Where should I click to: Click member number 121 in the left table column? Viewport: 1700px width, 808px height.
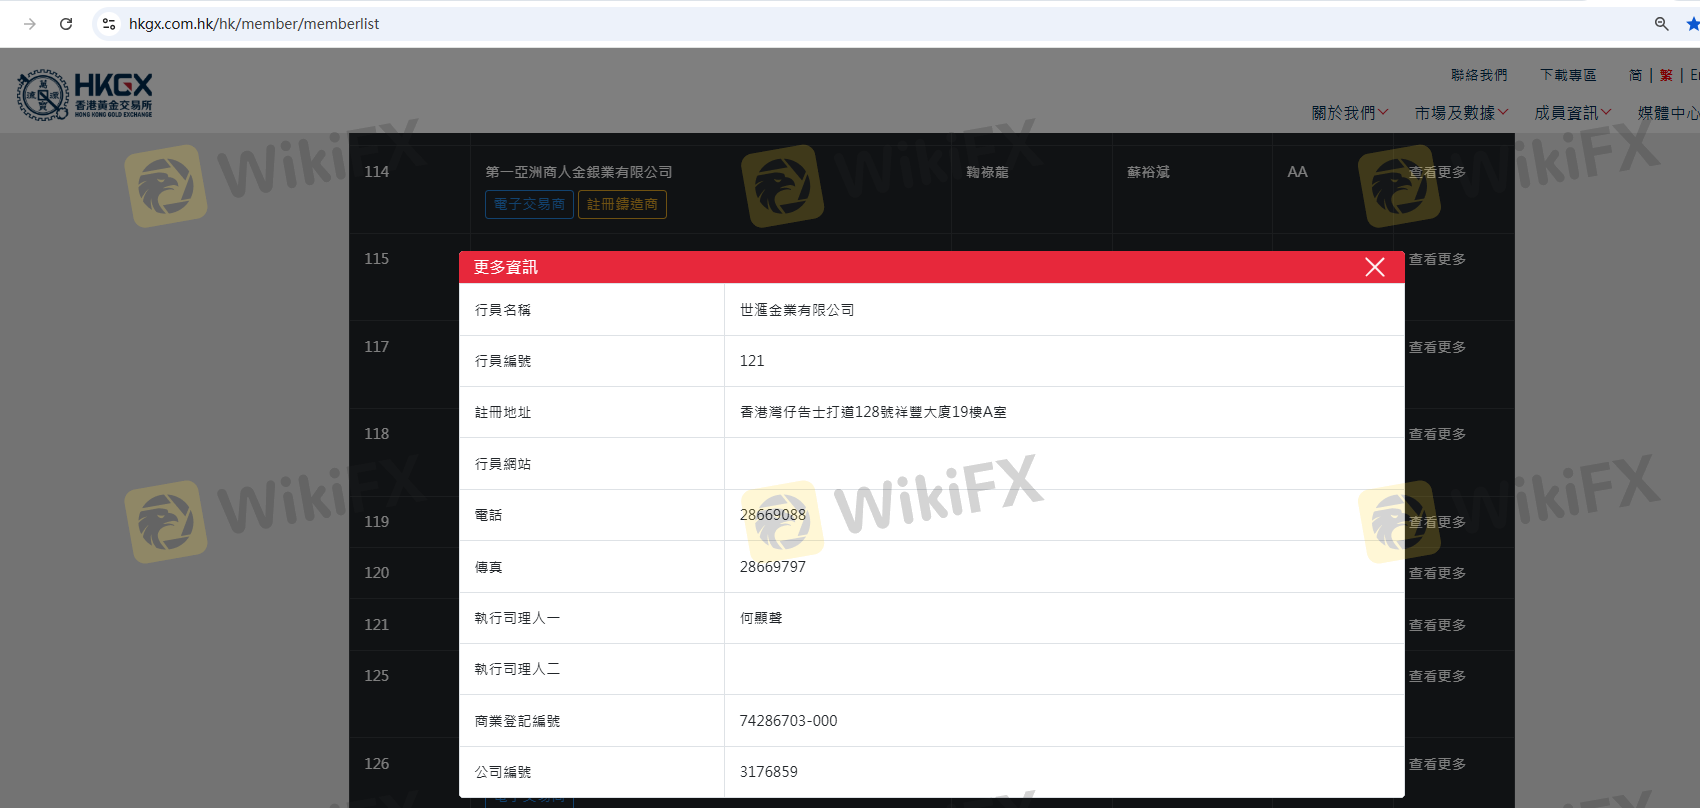[x=377, y=625]
